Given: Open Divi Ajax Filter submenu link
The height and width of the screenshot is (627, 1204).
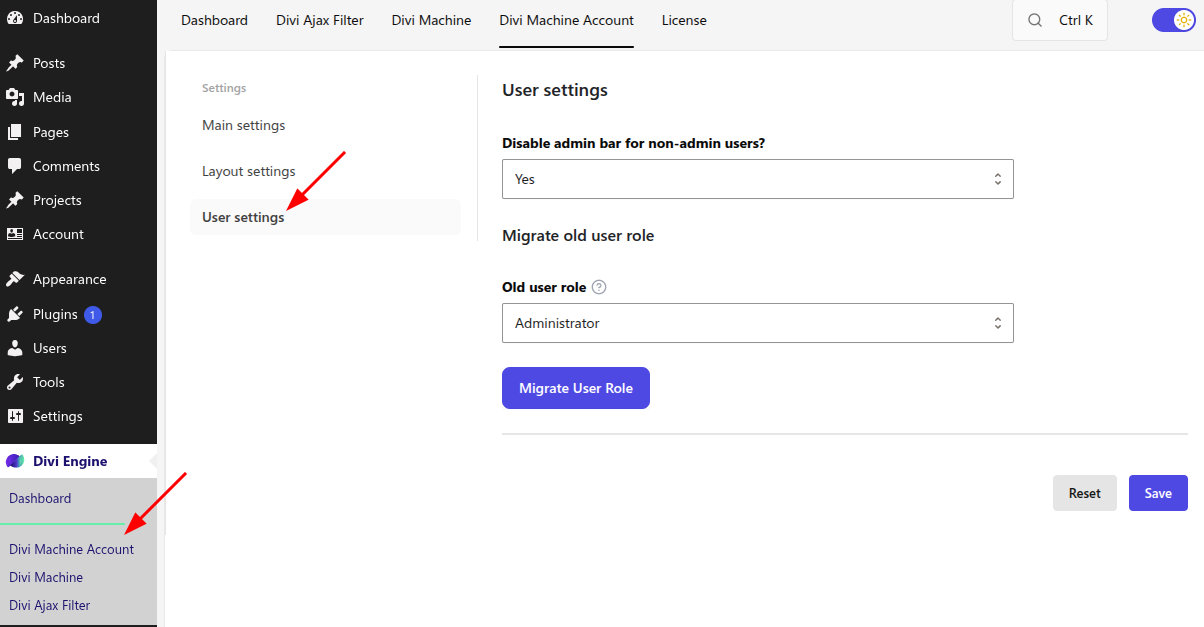Looking at the screenshot, I should (49, 605).
